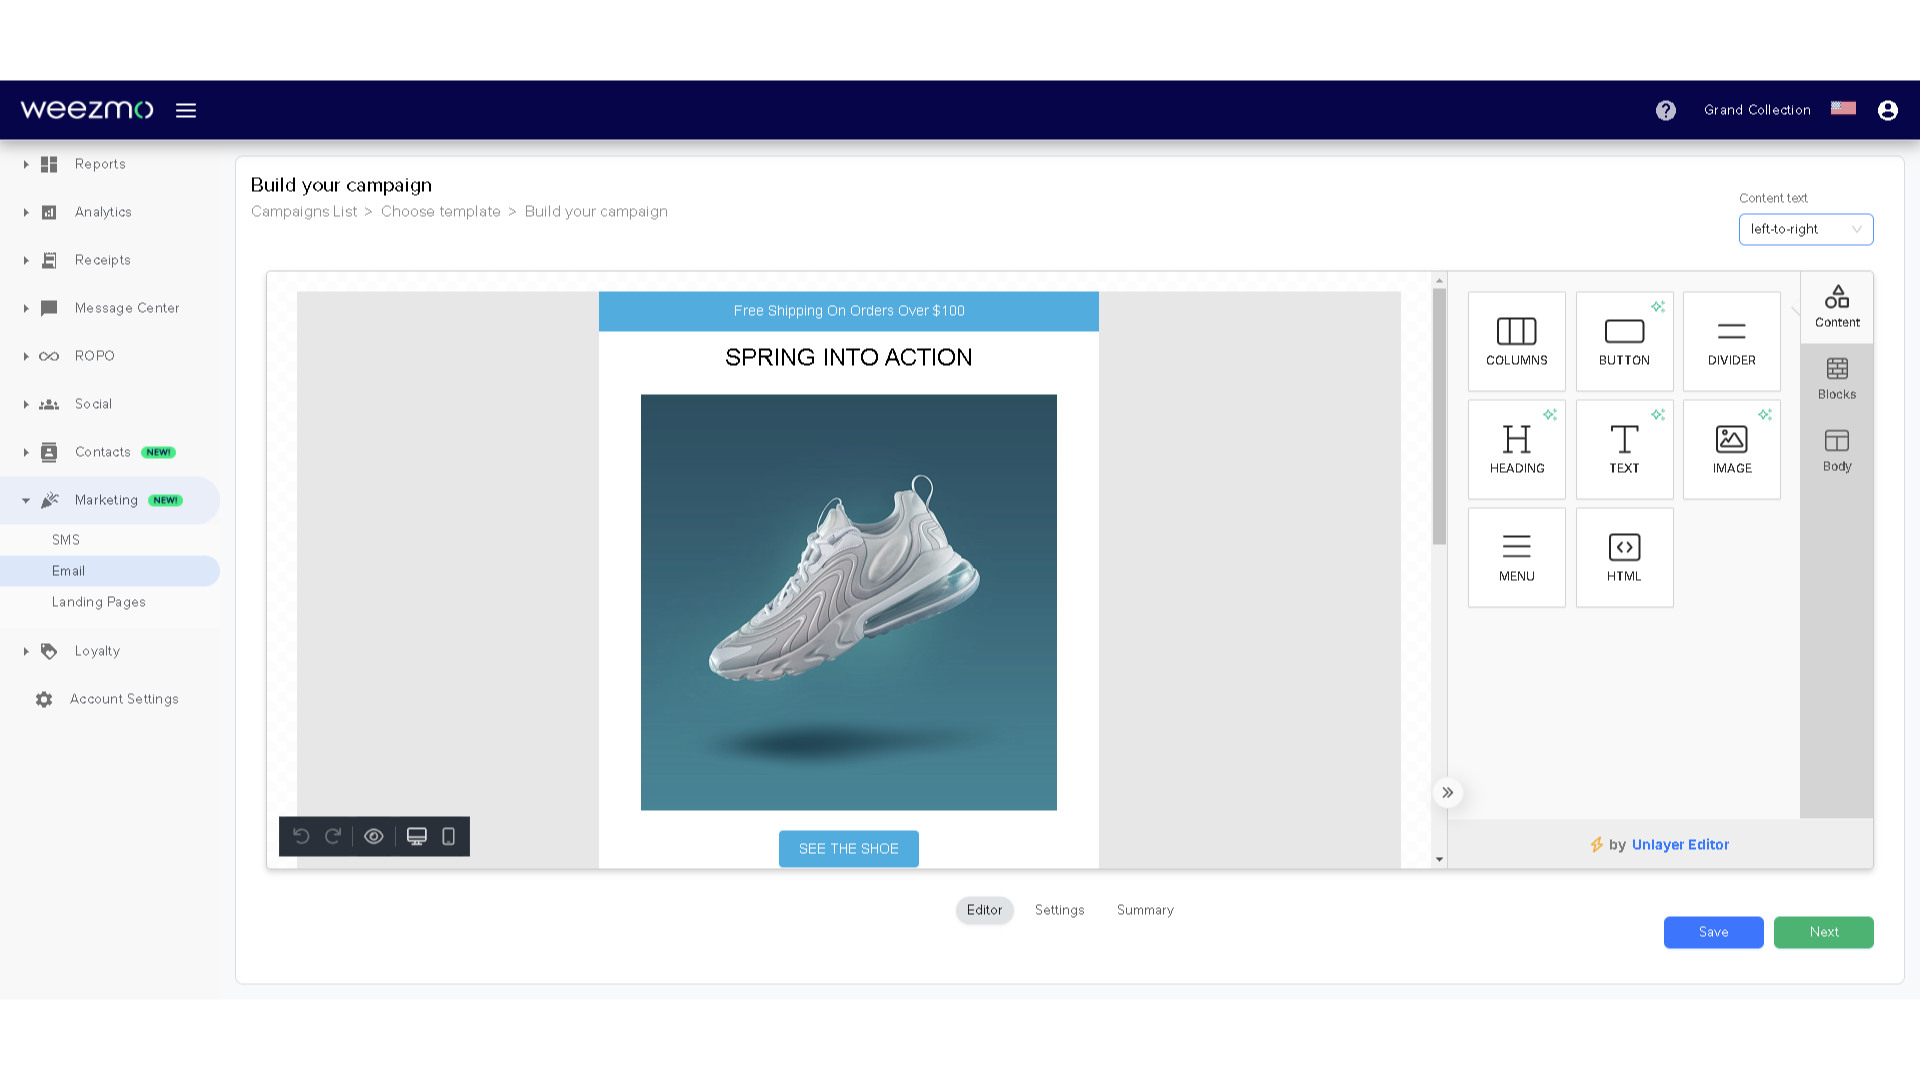This screenshot has height=1080, width=1920.
Task: Select the Image content tool
Action: point(1731,449)
